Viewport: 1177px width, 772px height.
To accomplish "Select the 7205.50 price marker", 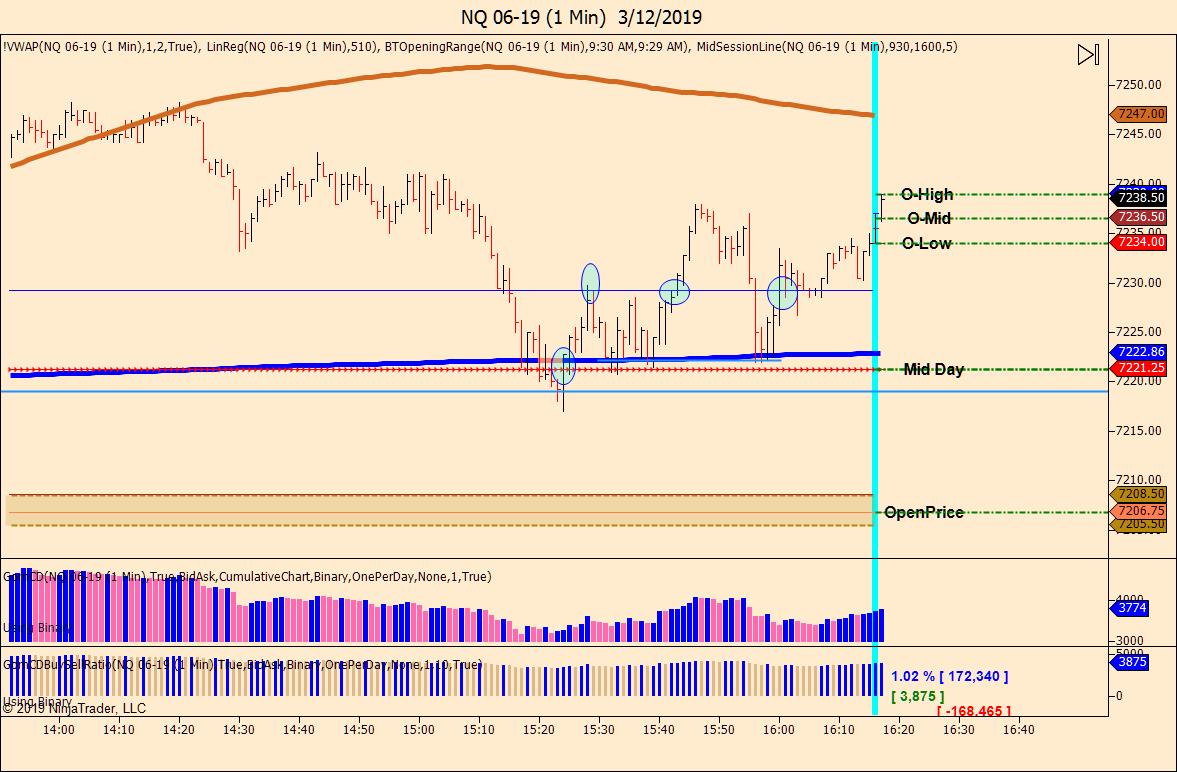I will 1138,524.
